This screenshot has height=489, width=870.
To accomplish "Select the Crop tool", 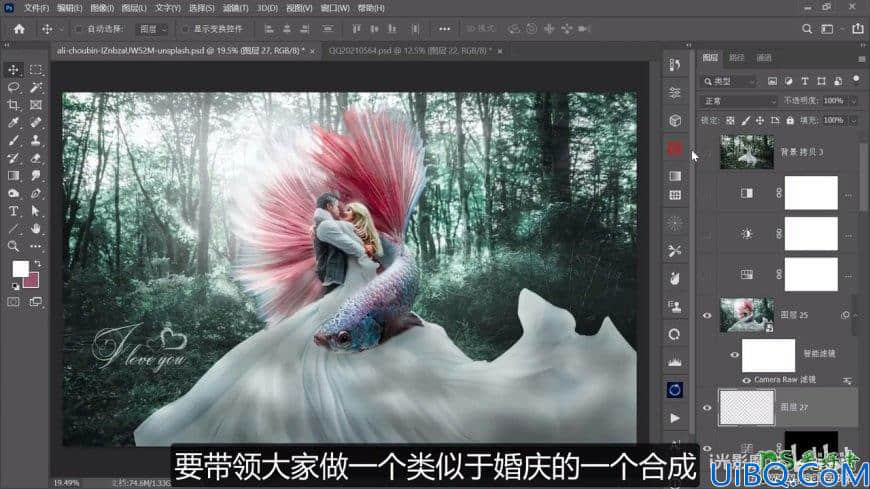I will tap(13, 105).
